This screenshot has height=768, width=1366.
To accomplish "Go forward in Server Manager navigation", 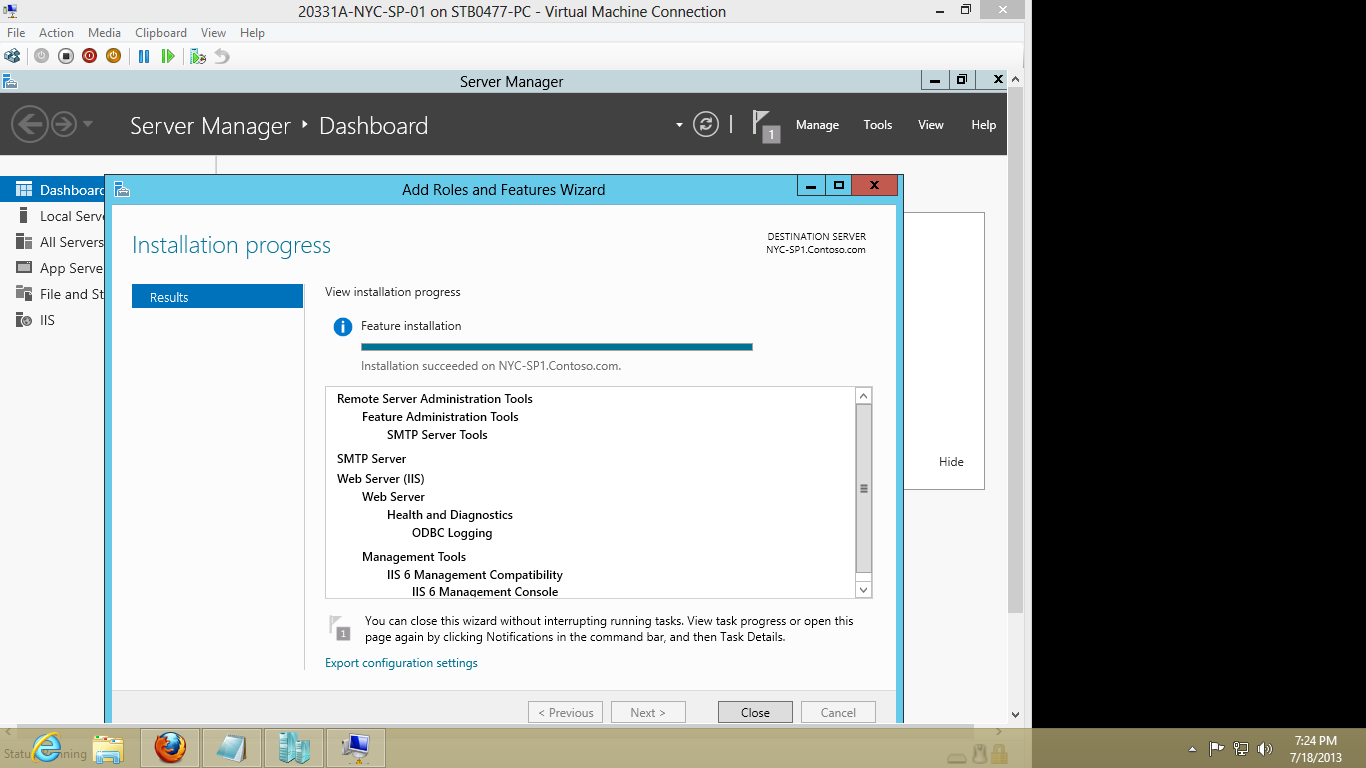I will 63,124.
